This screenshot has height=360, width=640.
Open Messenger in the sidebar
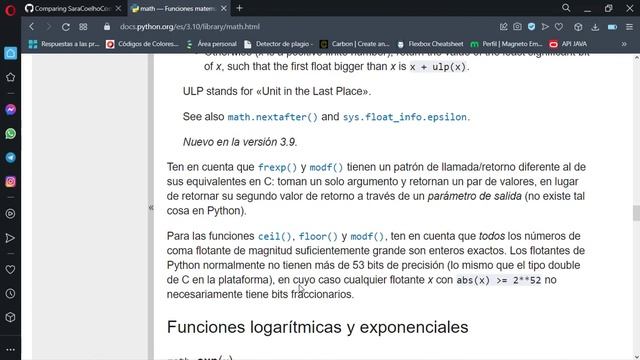coord(11,109)
